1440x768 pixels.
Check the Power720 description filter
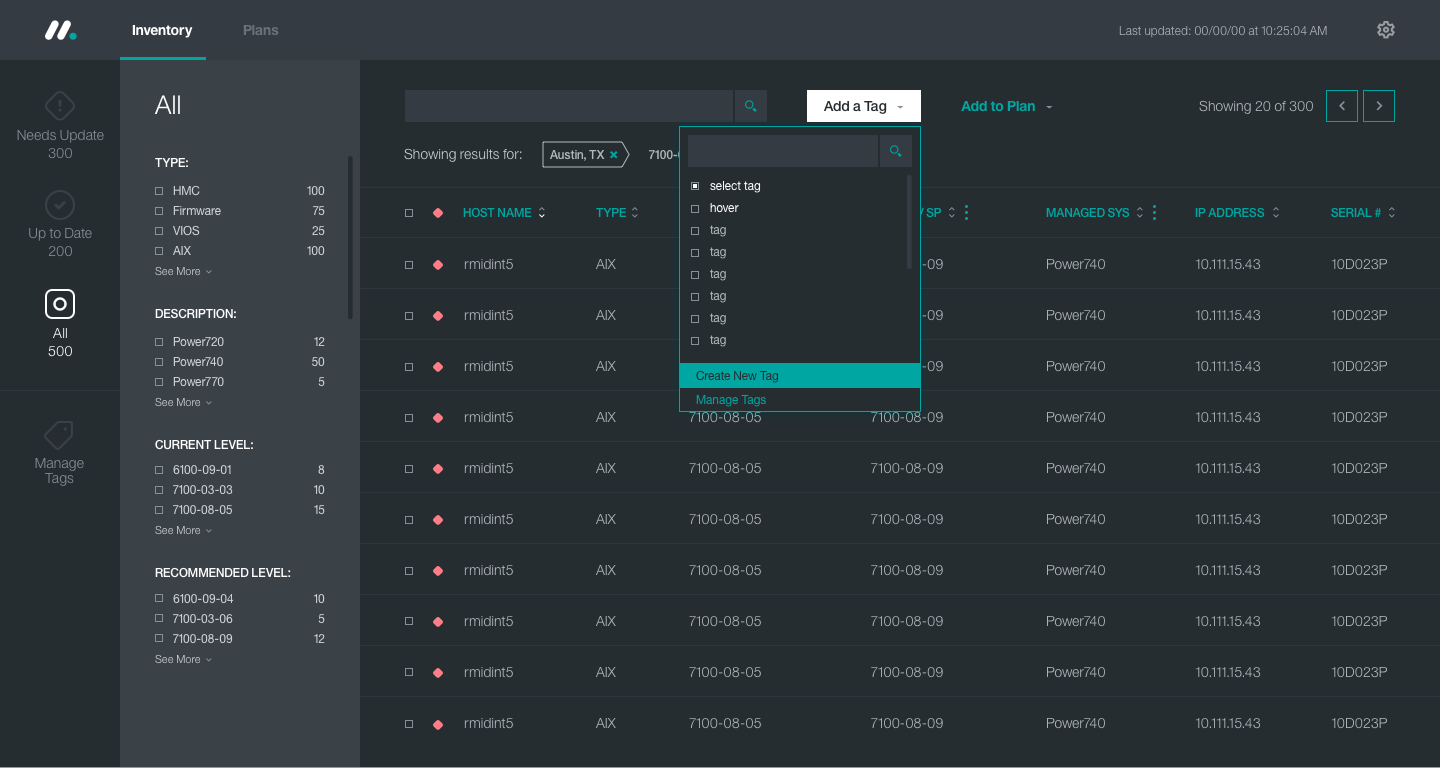tap(159, 342)
